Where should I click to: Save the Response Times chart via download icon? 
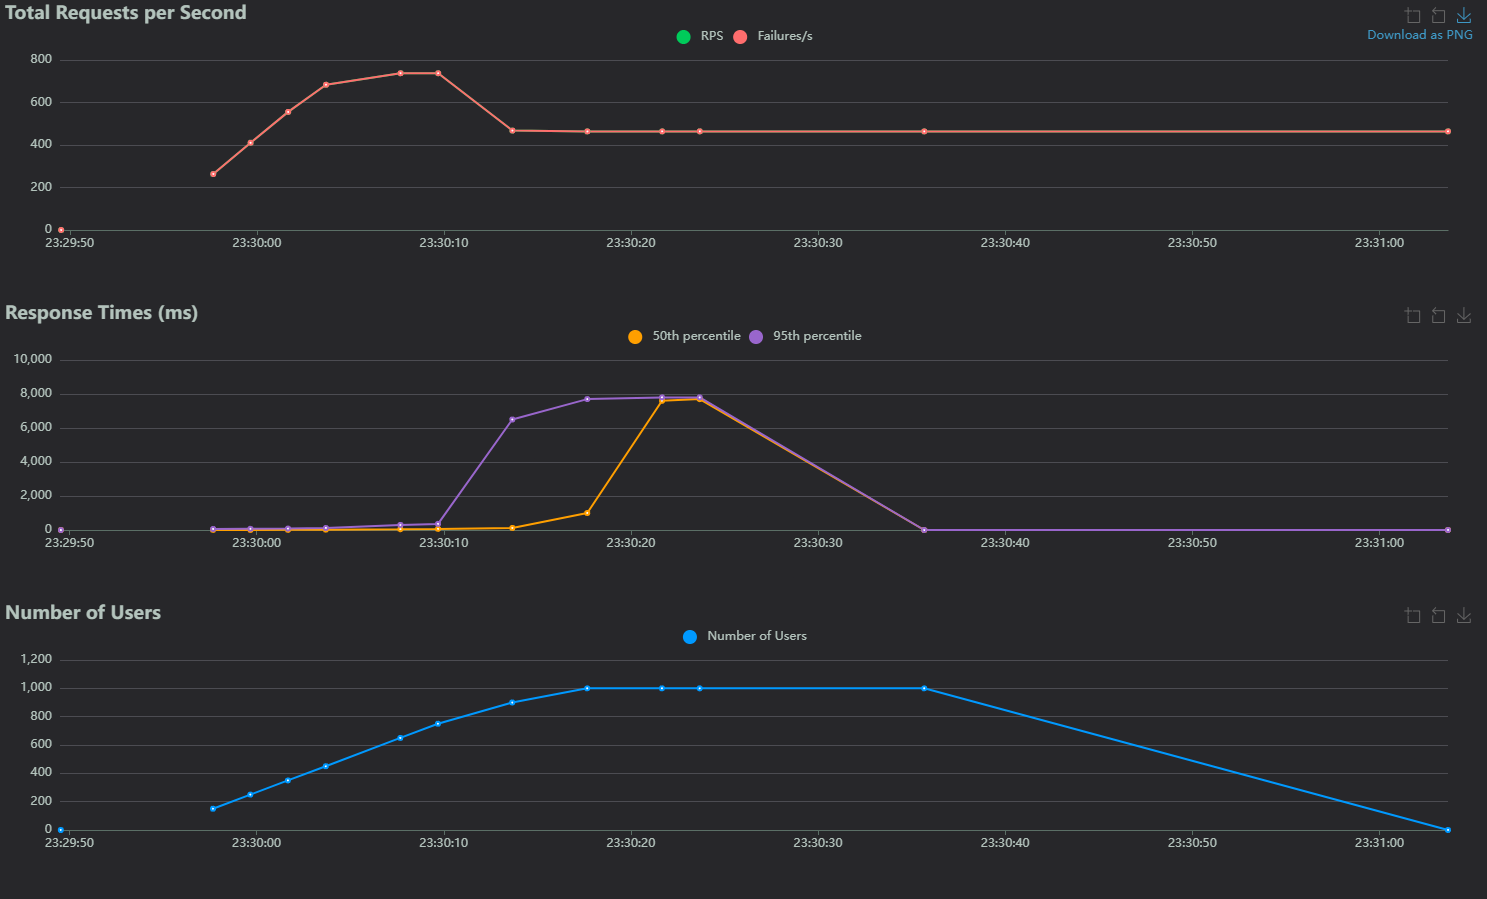pyautogui.click(x=1464, y=315)
